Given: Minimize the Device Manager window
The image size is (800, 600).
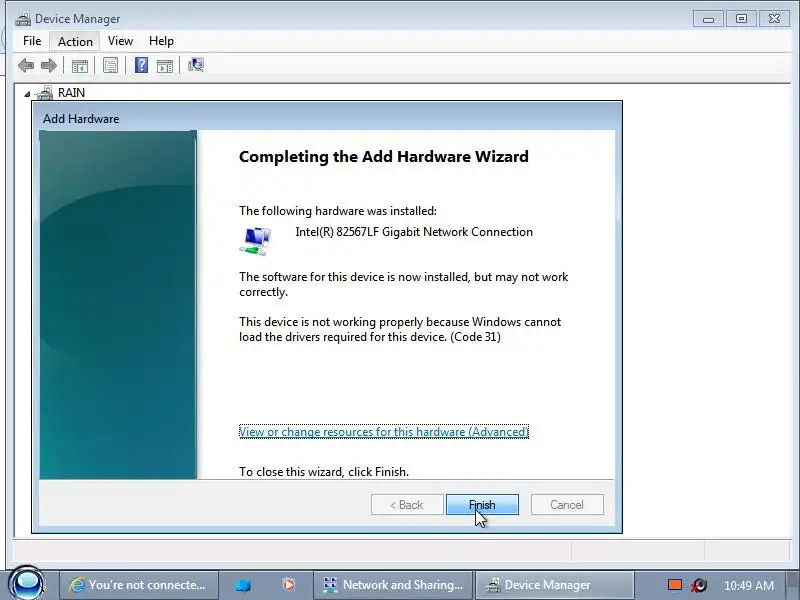Looking at the screenshot, I should (708, 19).
